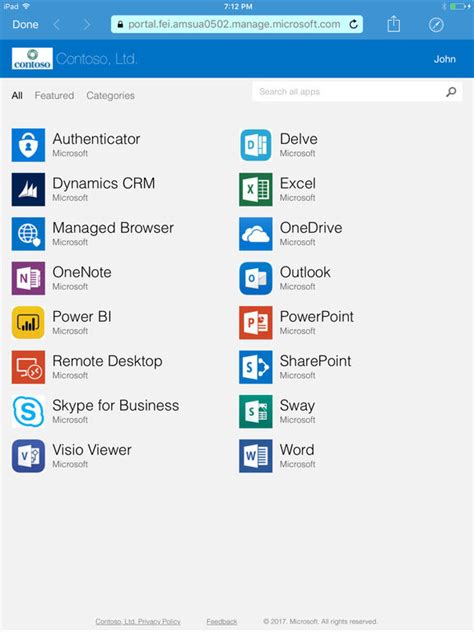Click the OneNote title text

pos(82,272)
